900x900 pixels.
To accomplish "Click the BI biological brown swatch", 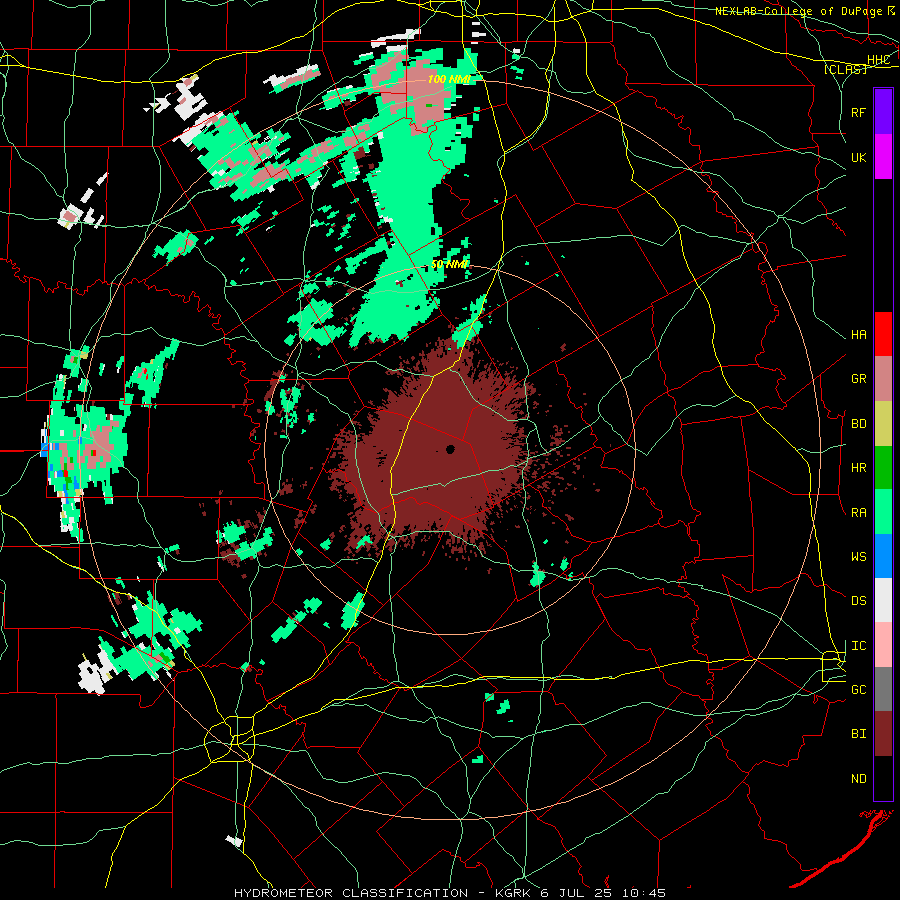I will [x=883, y=734].
